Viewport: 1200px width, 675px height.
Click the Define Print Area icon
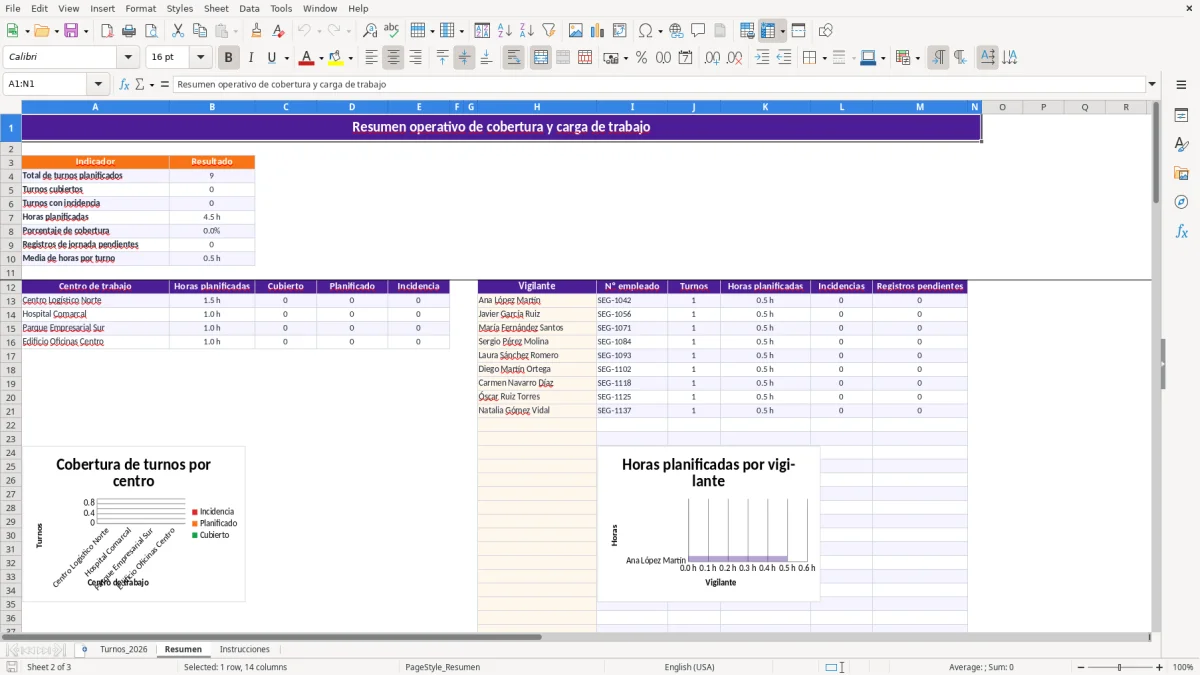(747, 31)
